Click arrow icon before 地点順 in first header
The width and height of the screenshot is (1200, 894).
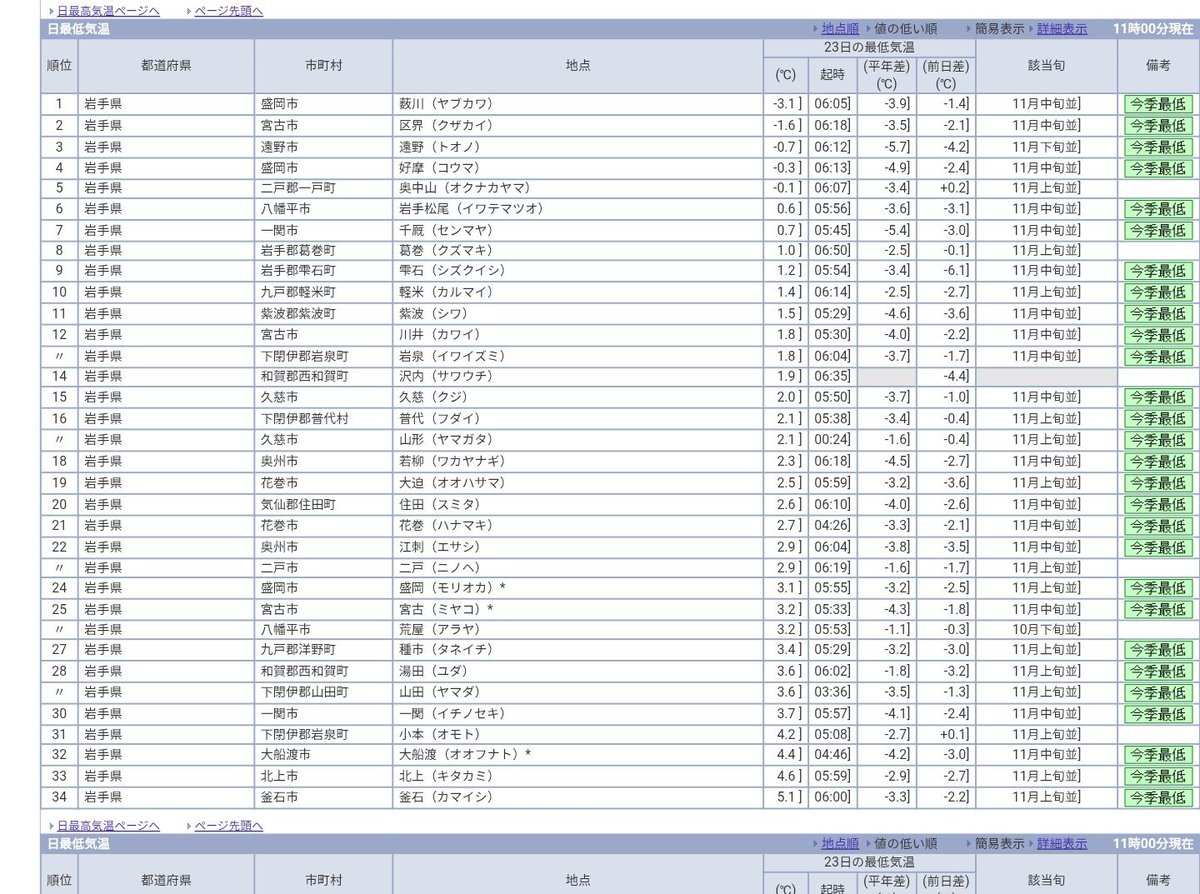815,29
